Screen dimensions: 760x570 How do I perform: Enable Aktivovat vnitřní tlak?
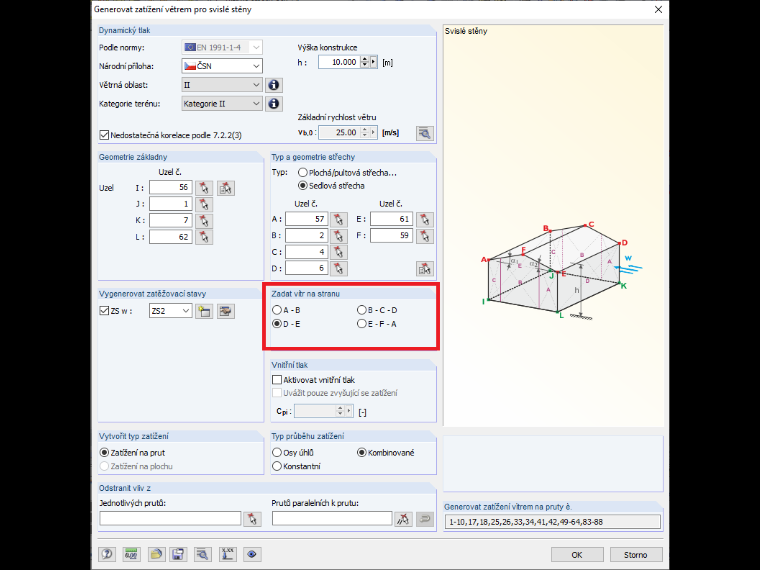click(x=277, y=380)
